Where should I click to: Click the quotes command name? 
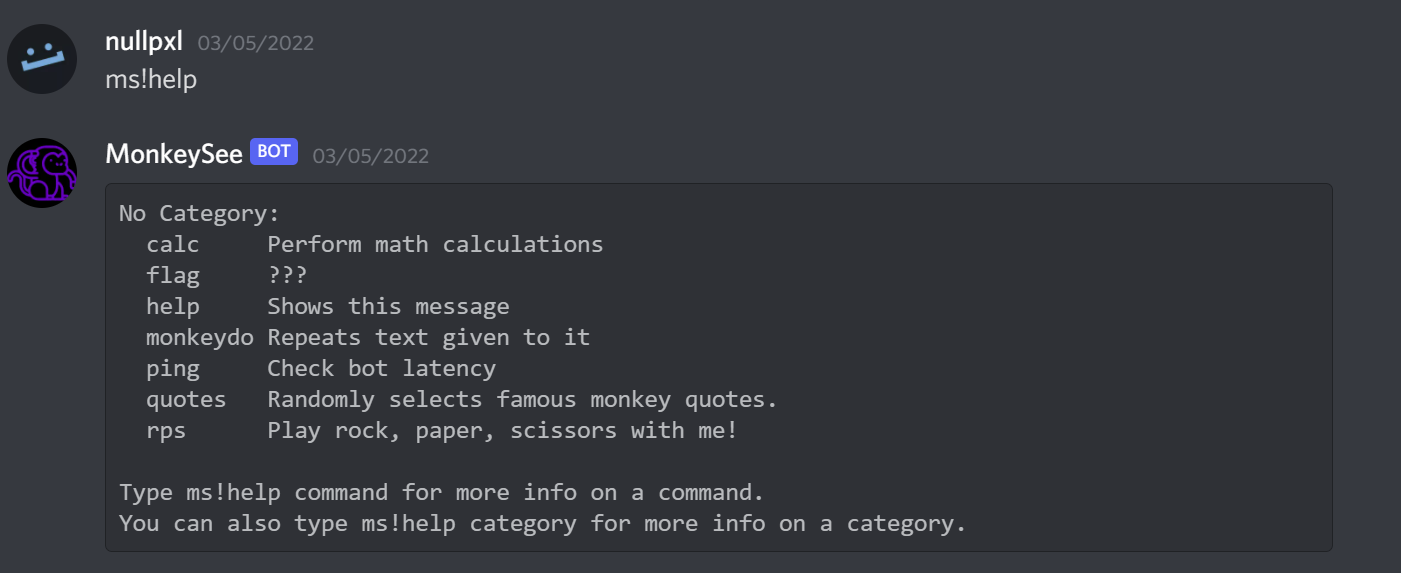coord(186,399)
